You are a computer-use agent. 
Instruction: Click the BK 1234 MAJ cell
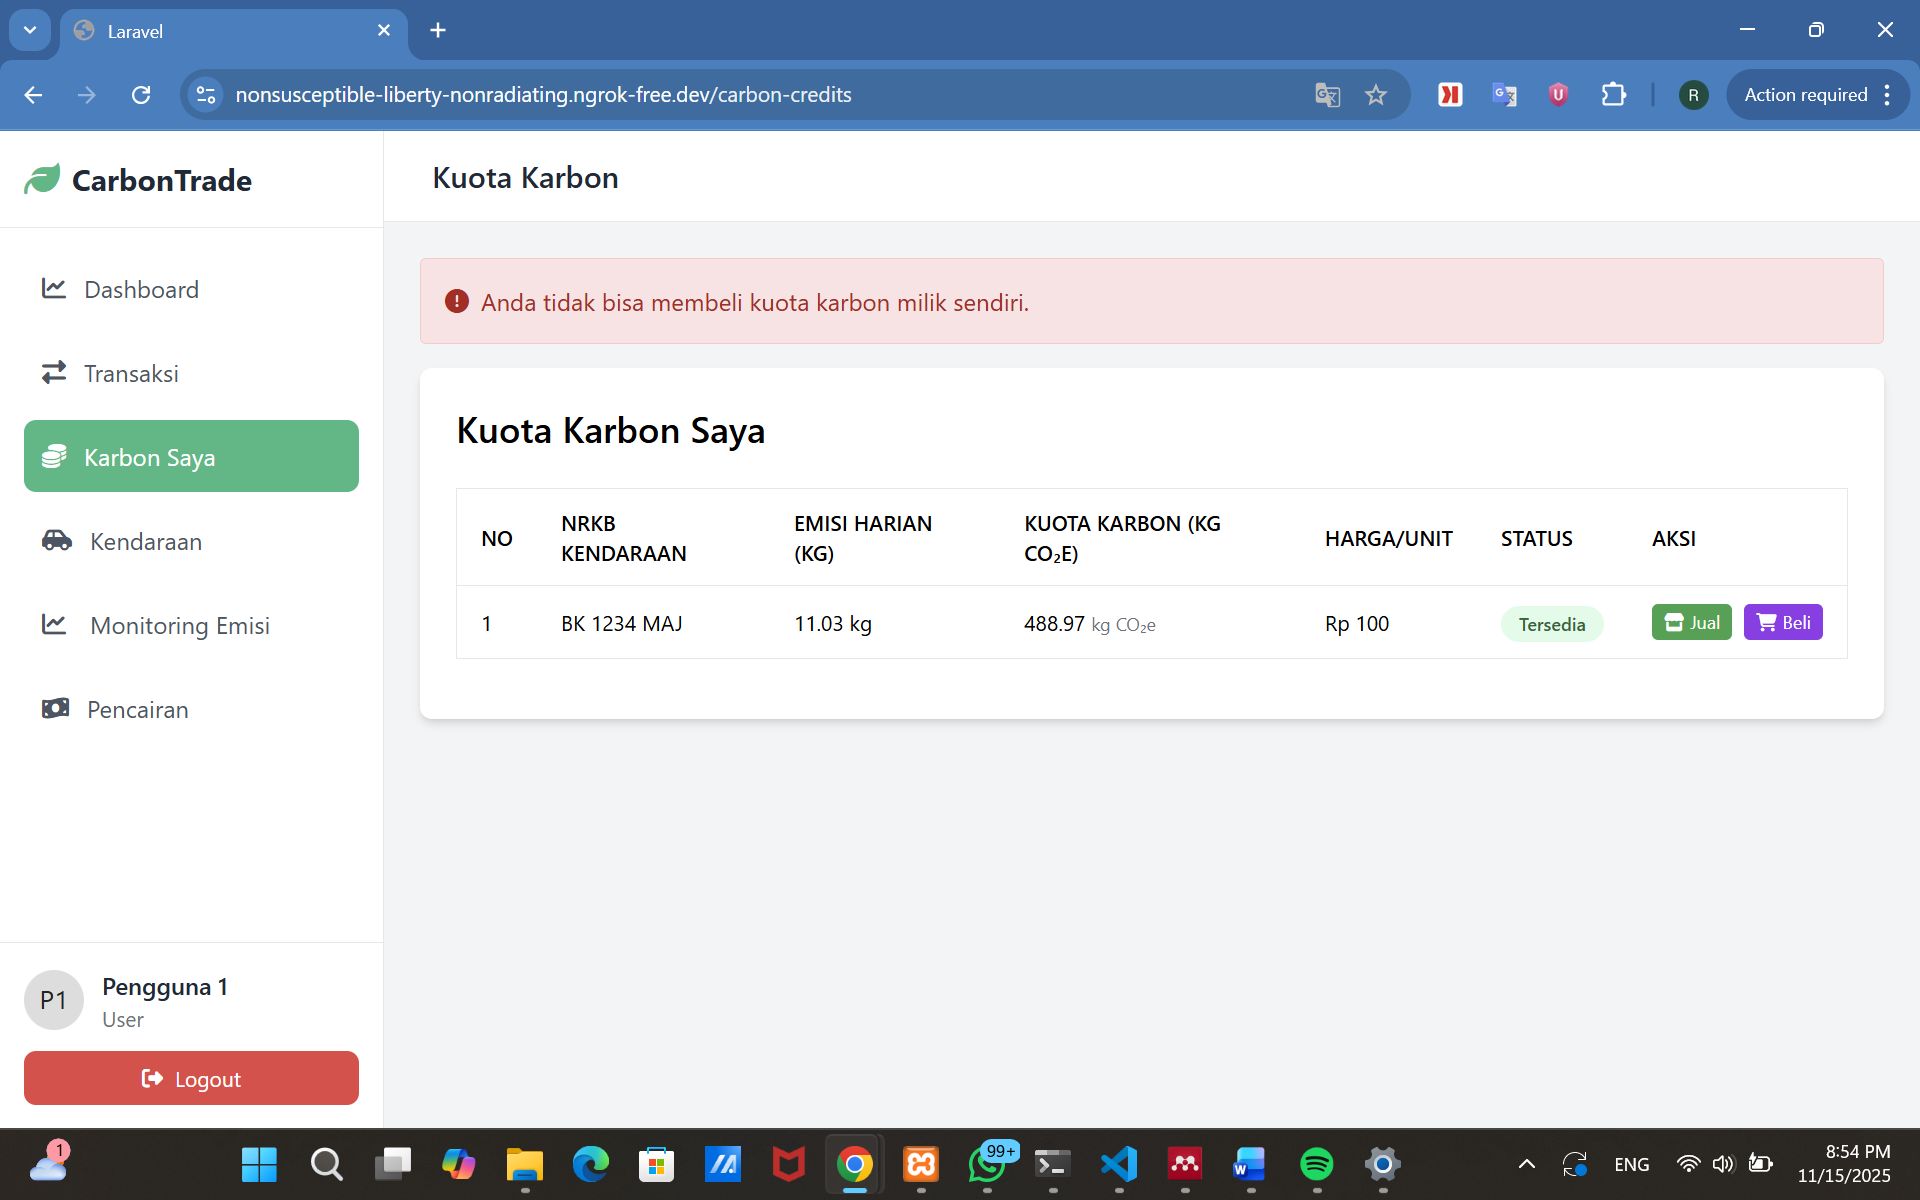click(x=622, y=623)
